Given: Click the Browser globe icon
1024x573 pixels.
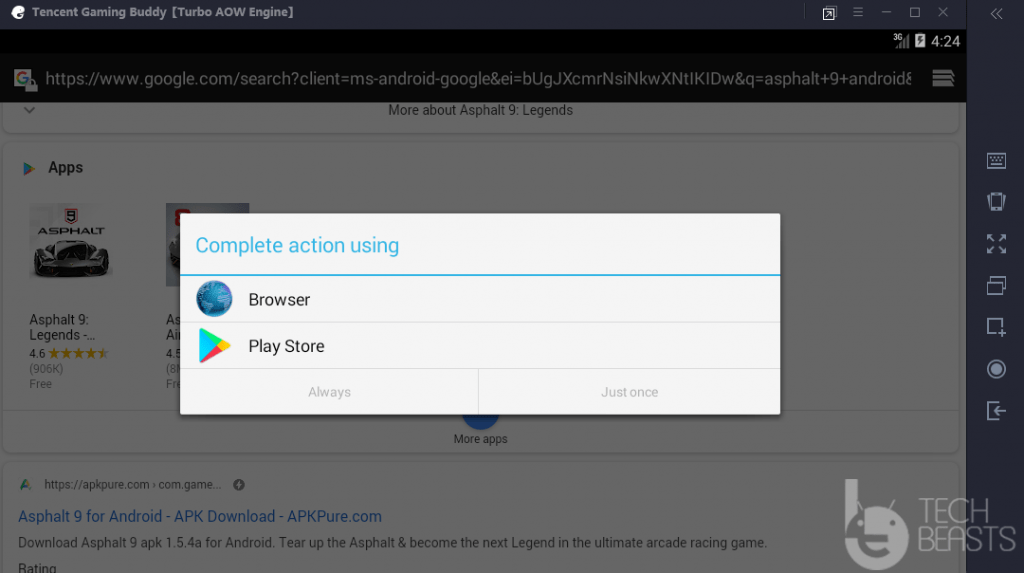Looking at the screenshot, I should click(x=214, y=299).
